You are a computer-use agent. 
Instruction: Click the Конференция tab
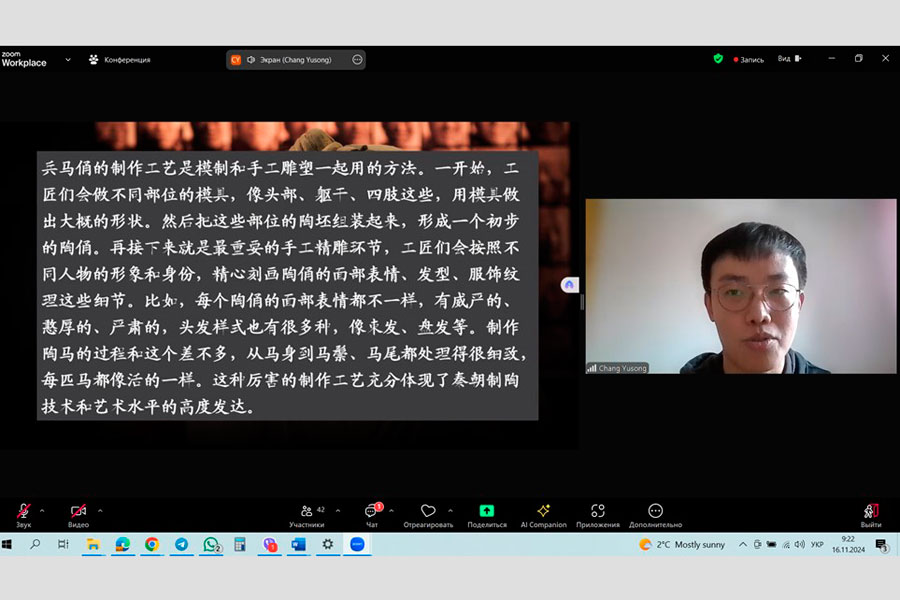click(x=119, y=60)
